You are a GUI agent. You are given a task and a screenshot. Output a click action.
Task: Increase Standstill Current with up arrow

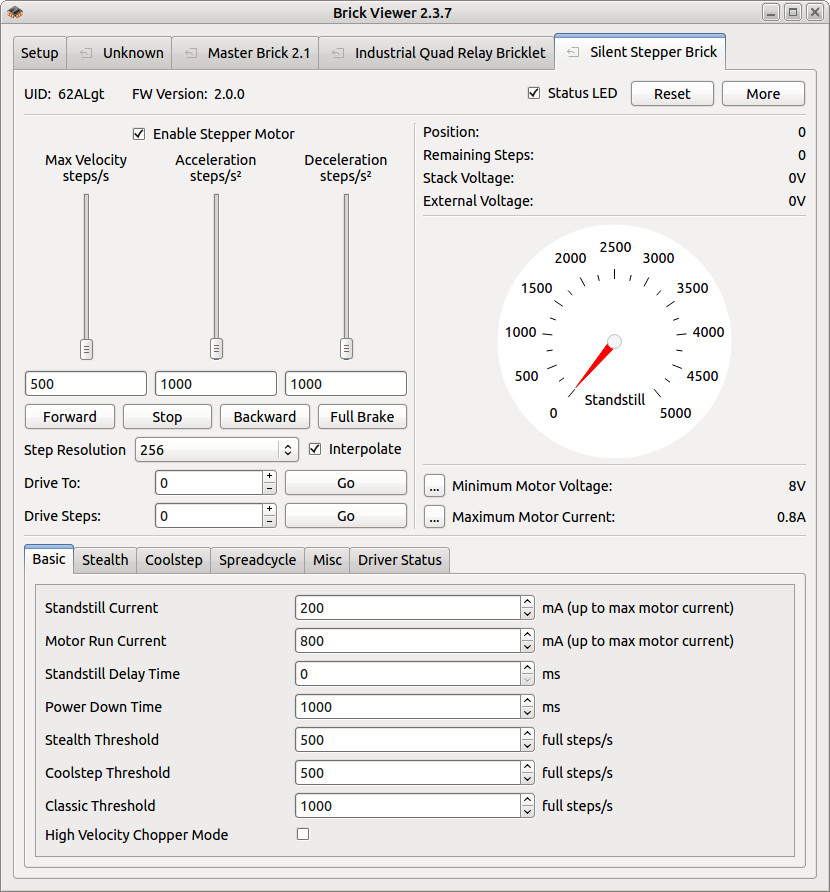pyautogui.click(x=527, y=602)
